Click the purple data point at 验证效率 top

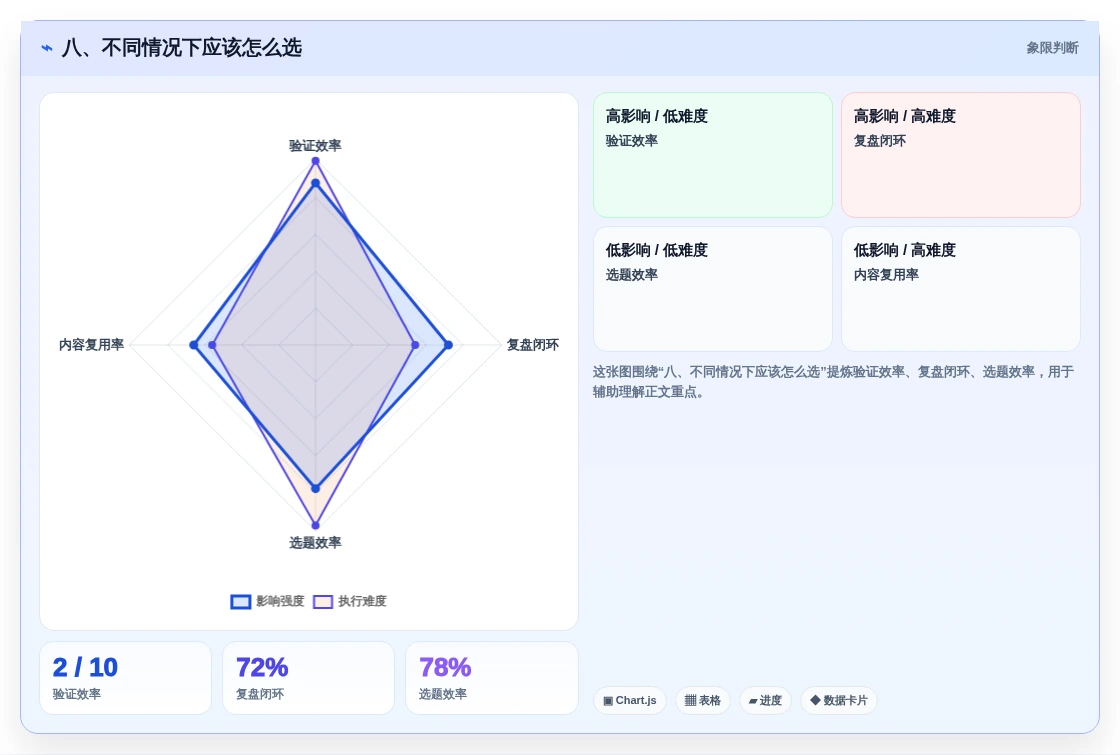point(315,161)
